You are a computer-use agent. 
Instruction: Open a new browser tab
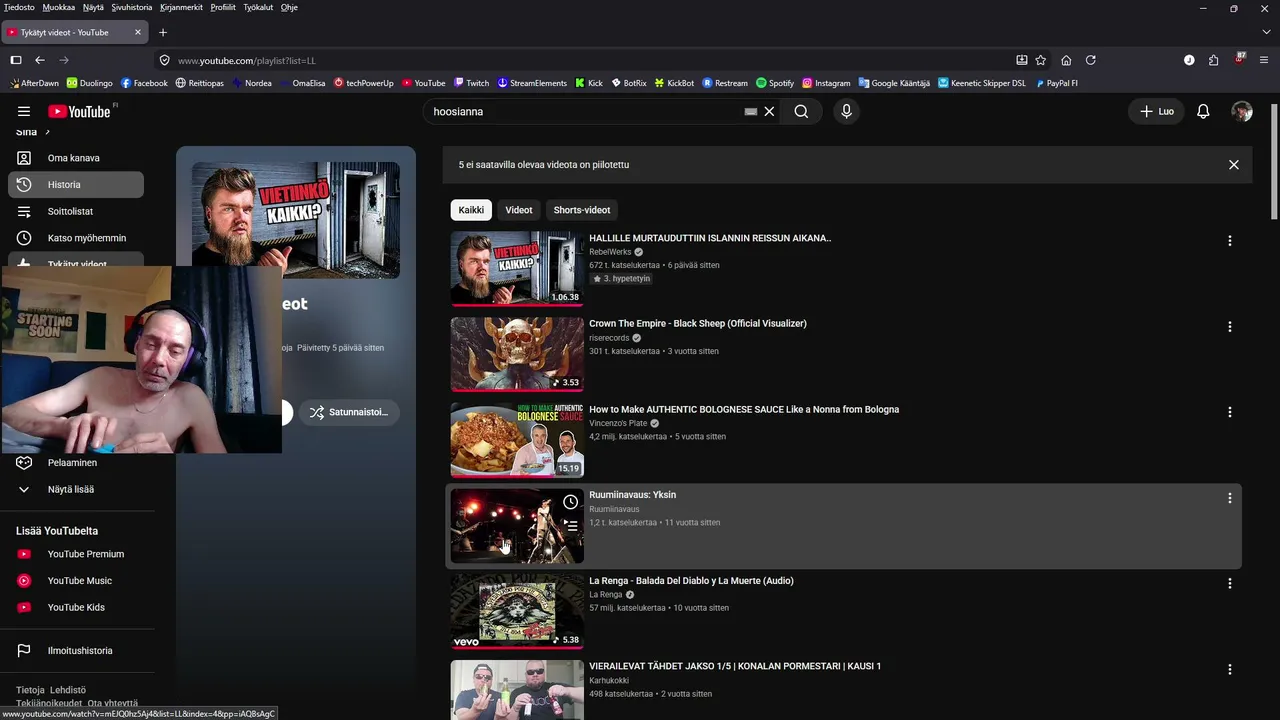tap(163, 32)
